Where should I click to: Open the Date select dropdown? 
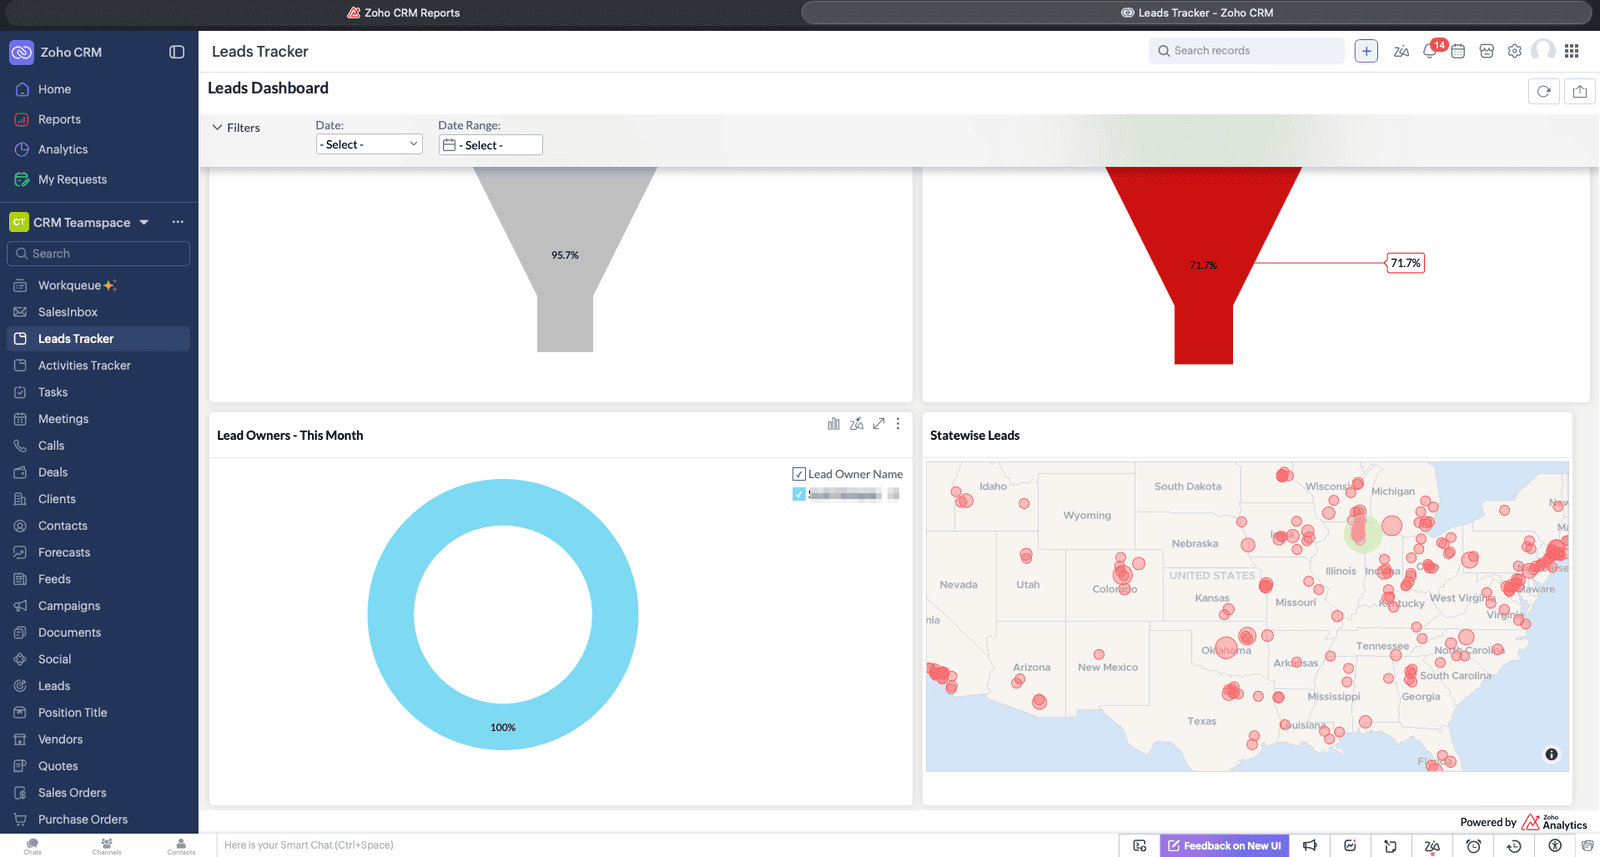coord(369,145)
